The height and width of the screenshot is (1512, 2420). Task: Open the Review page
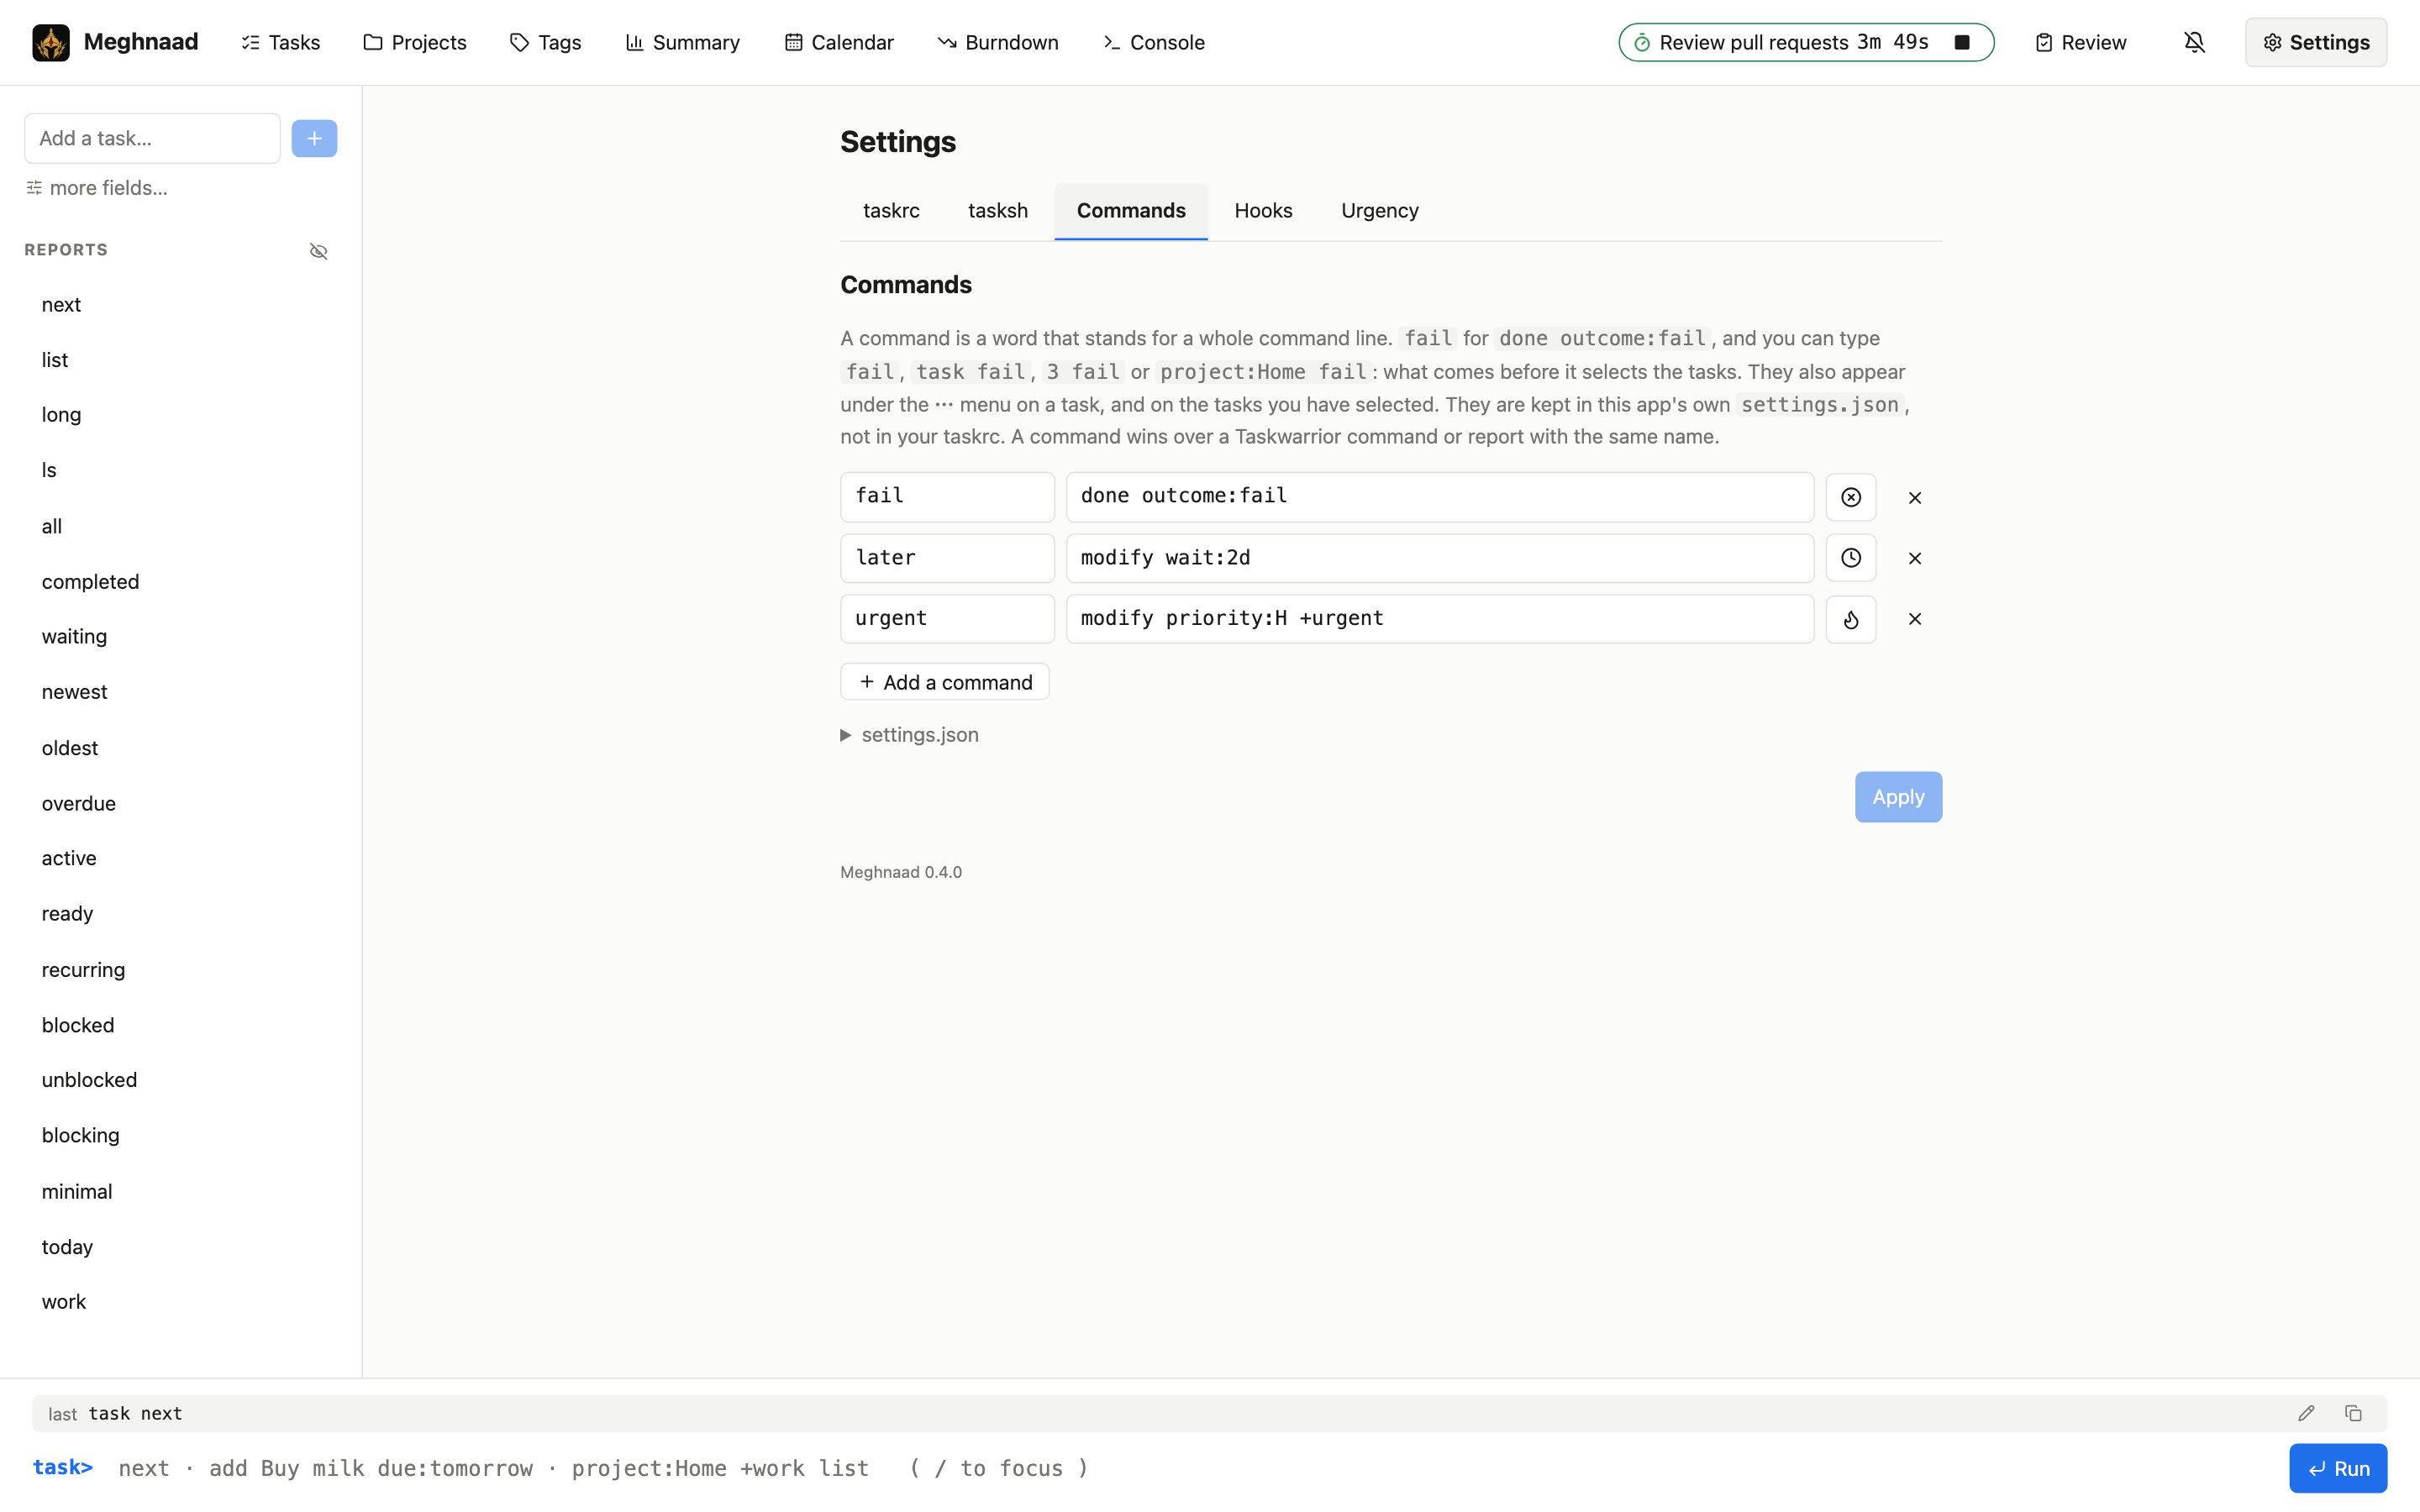pos(2080,42)
